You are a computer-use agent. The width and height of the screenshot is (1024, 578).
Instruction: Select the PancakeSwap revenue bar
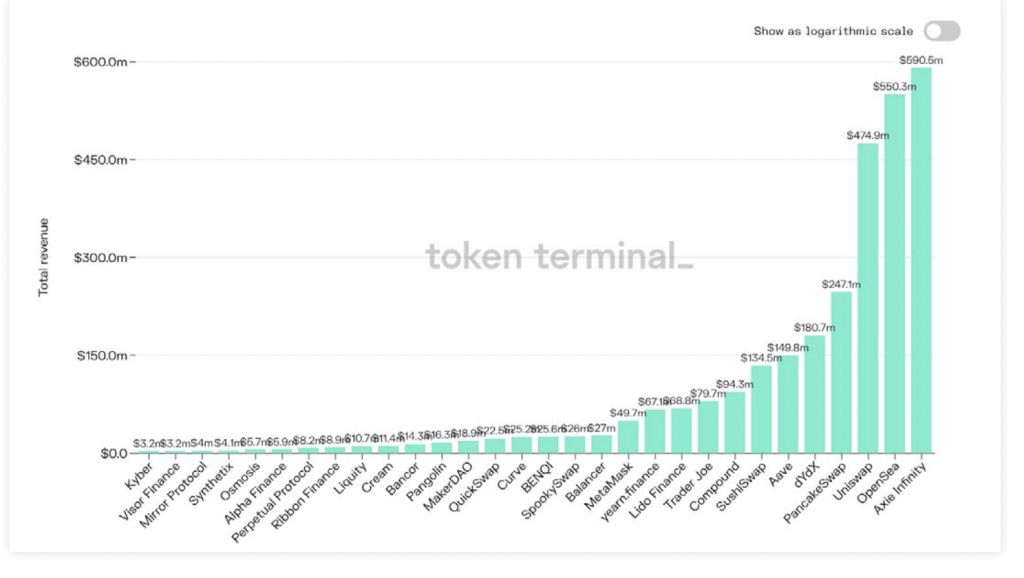click(841, 372)
